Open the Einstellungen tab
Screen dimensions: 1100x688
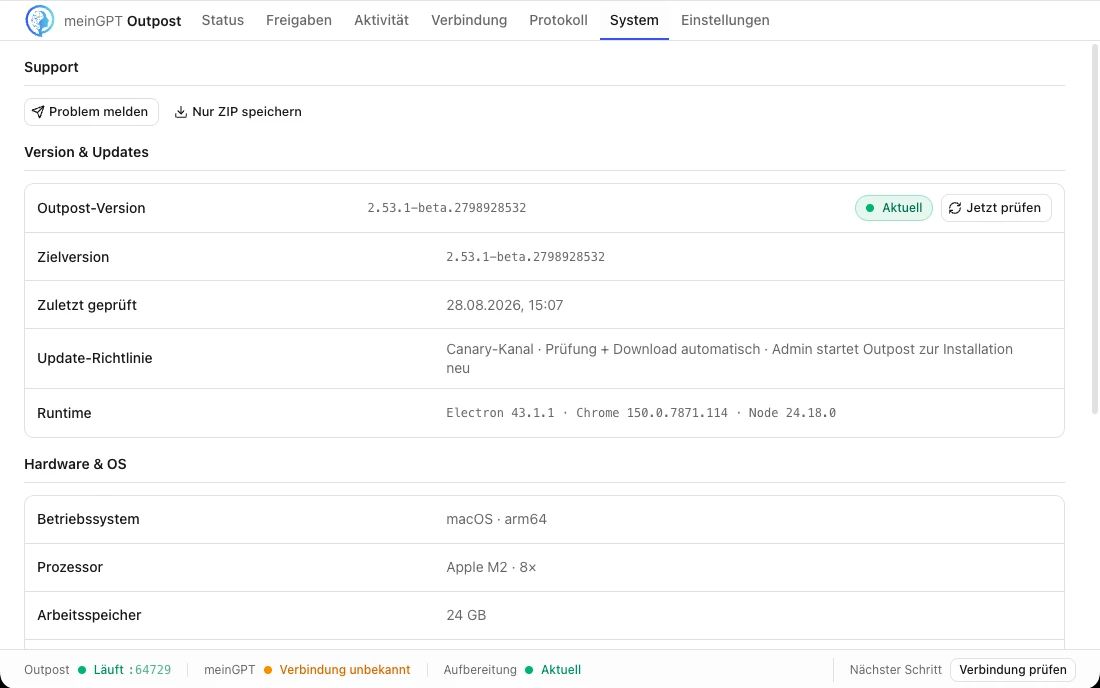(x=725, y=20)
